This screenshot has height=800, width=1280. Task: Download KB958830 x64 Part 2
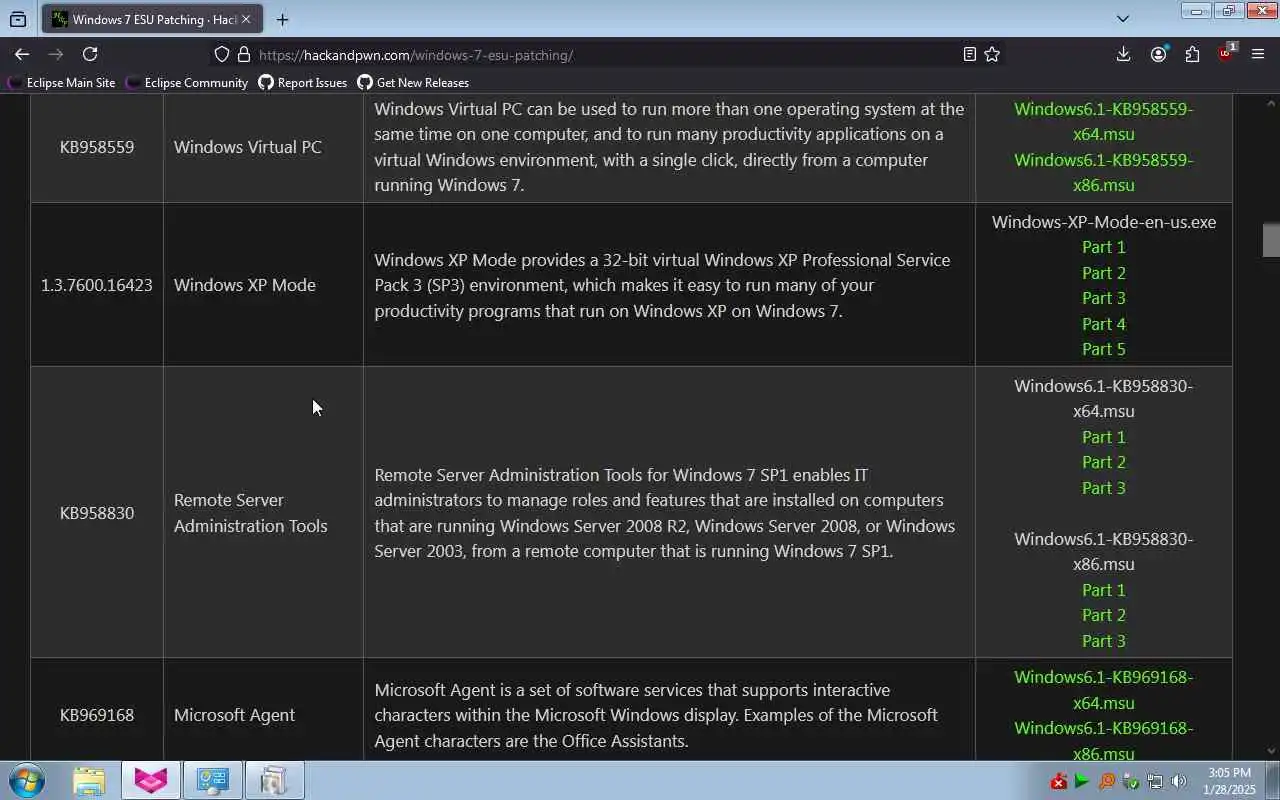click(x=1103, y=462)
